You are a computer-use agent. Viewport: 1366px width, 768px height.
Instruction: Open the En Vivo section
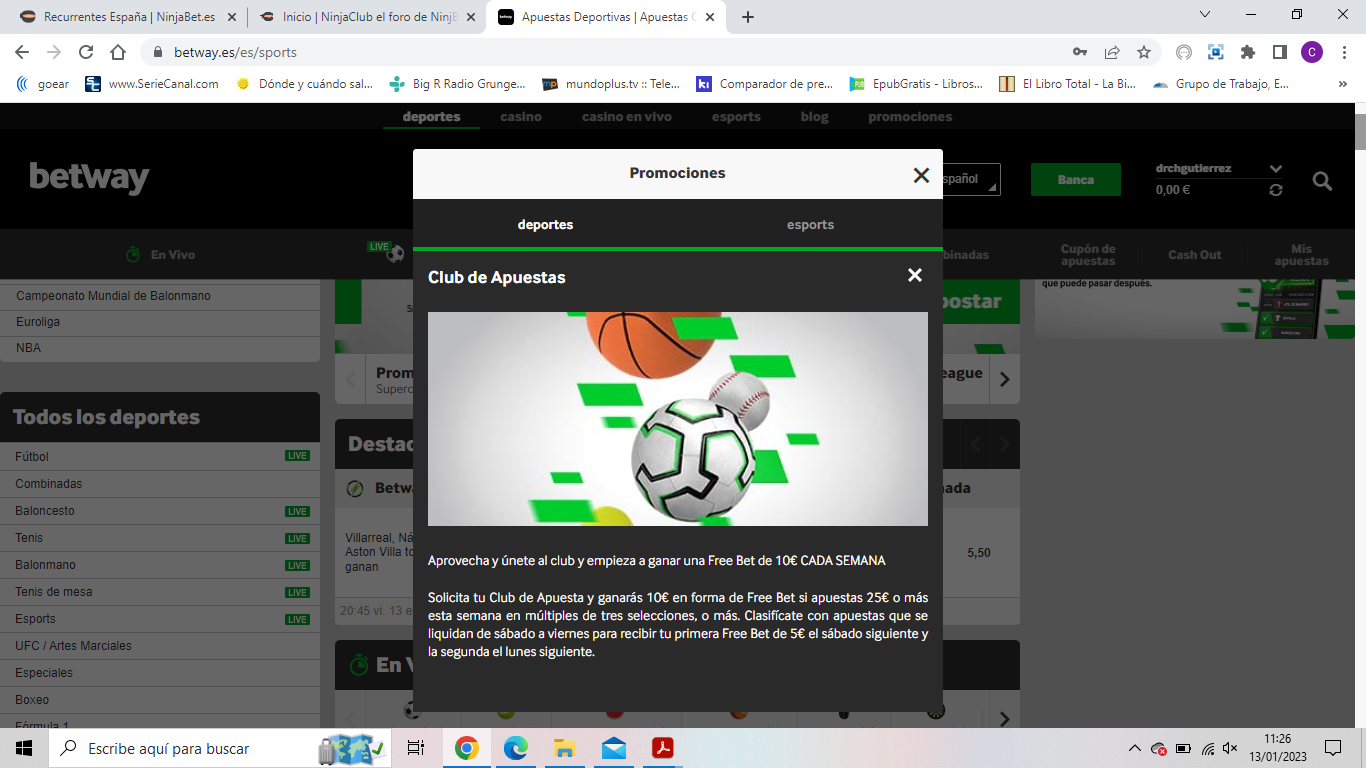[x=160, y=255]
